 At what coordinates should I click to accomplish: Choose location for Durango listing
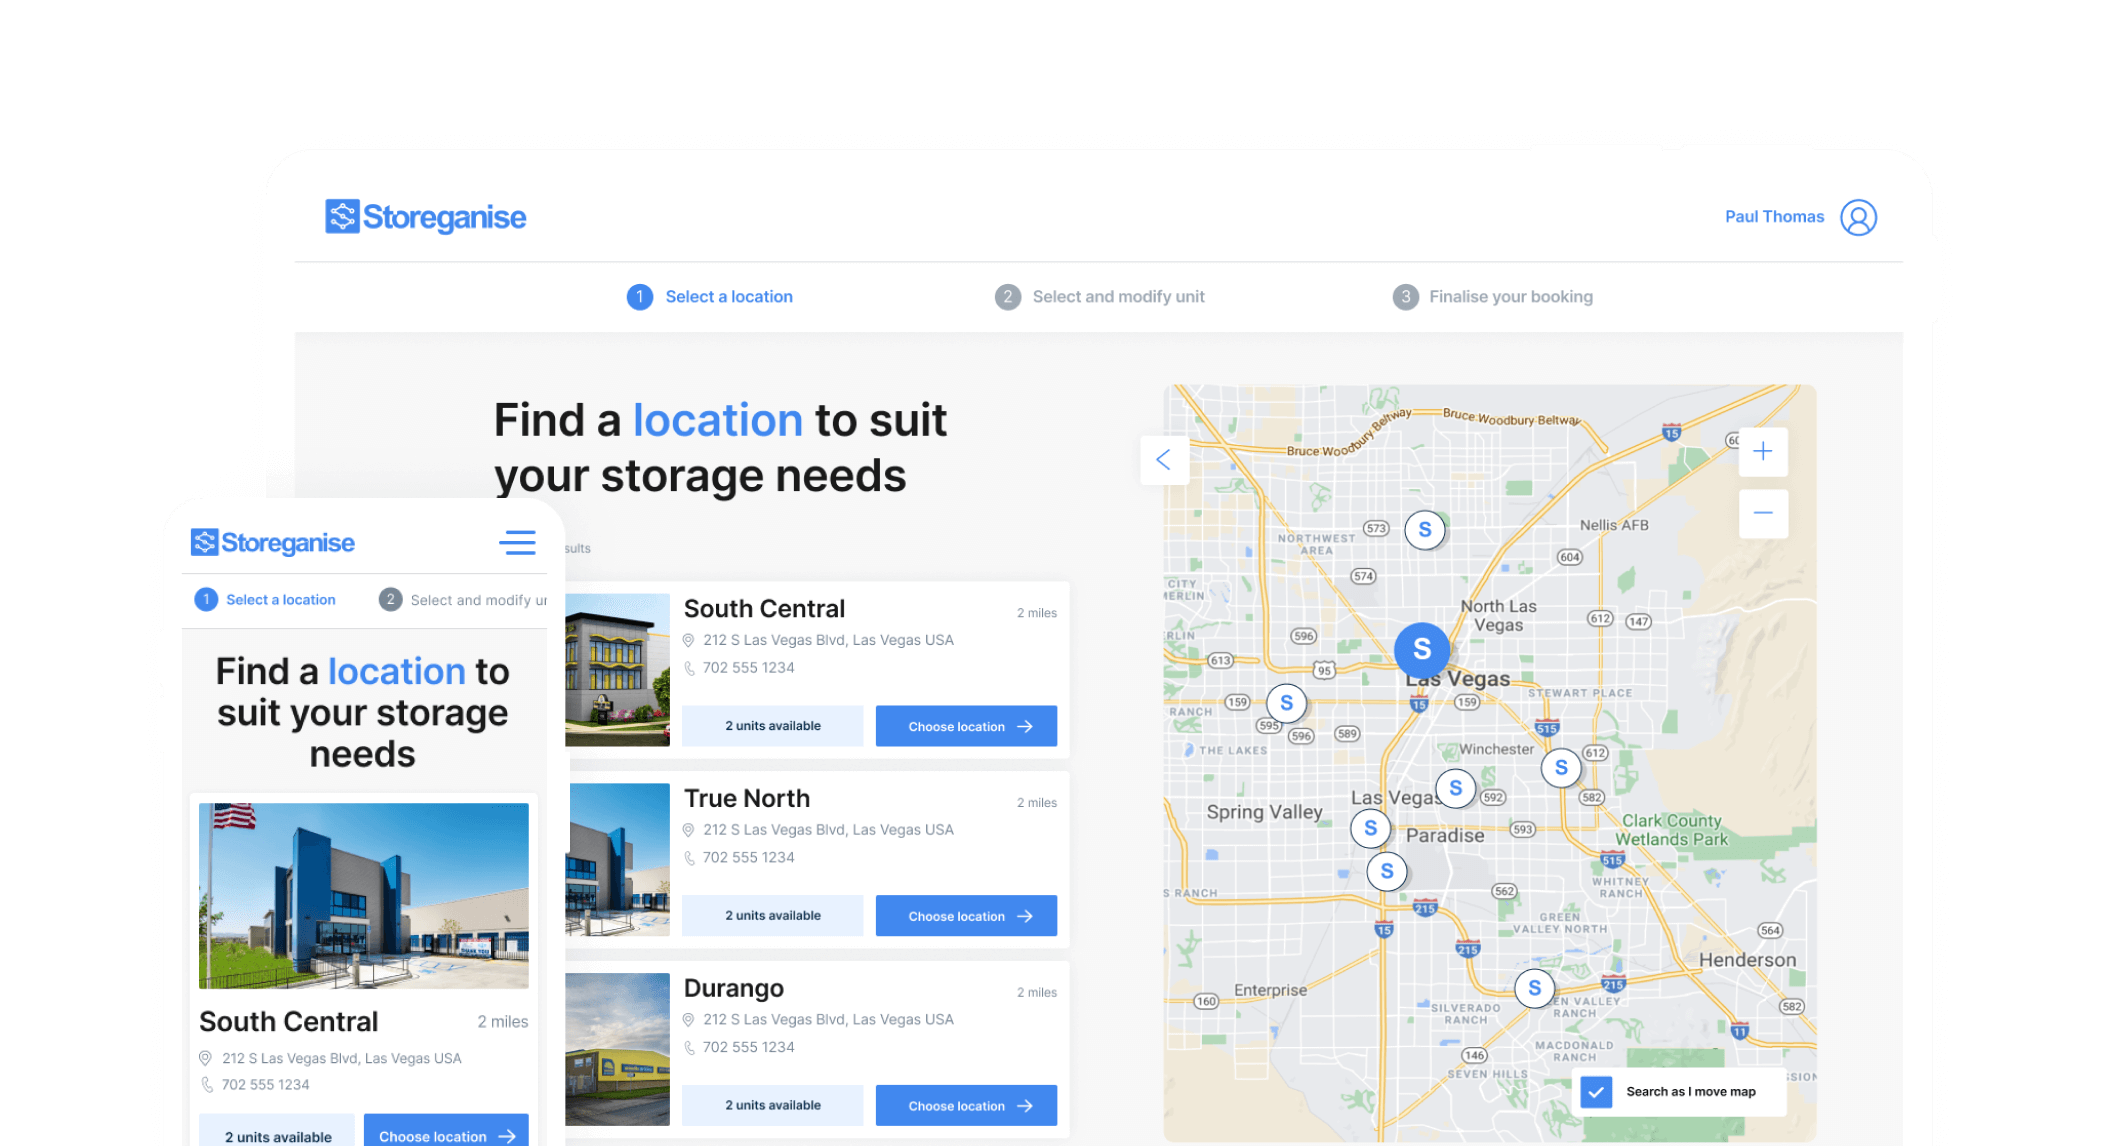[x=966, y=1105]
